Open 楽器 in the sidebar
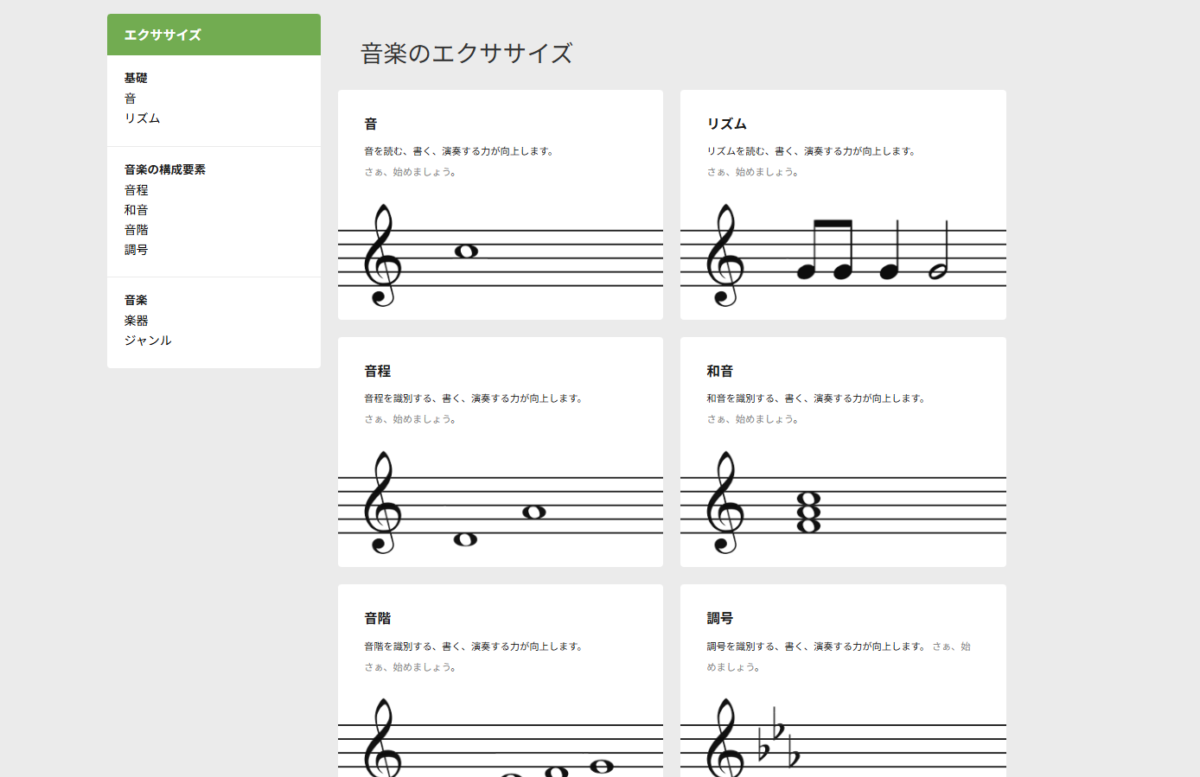1200x777 pixels. [136, 320]
